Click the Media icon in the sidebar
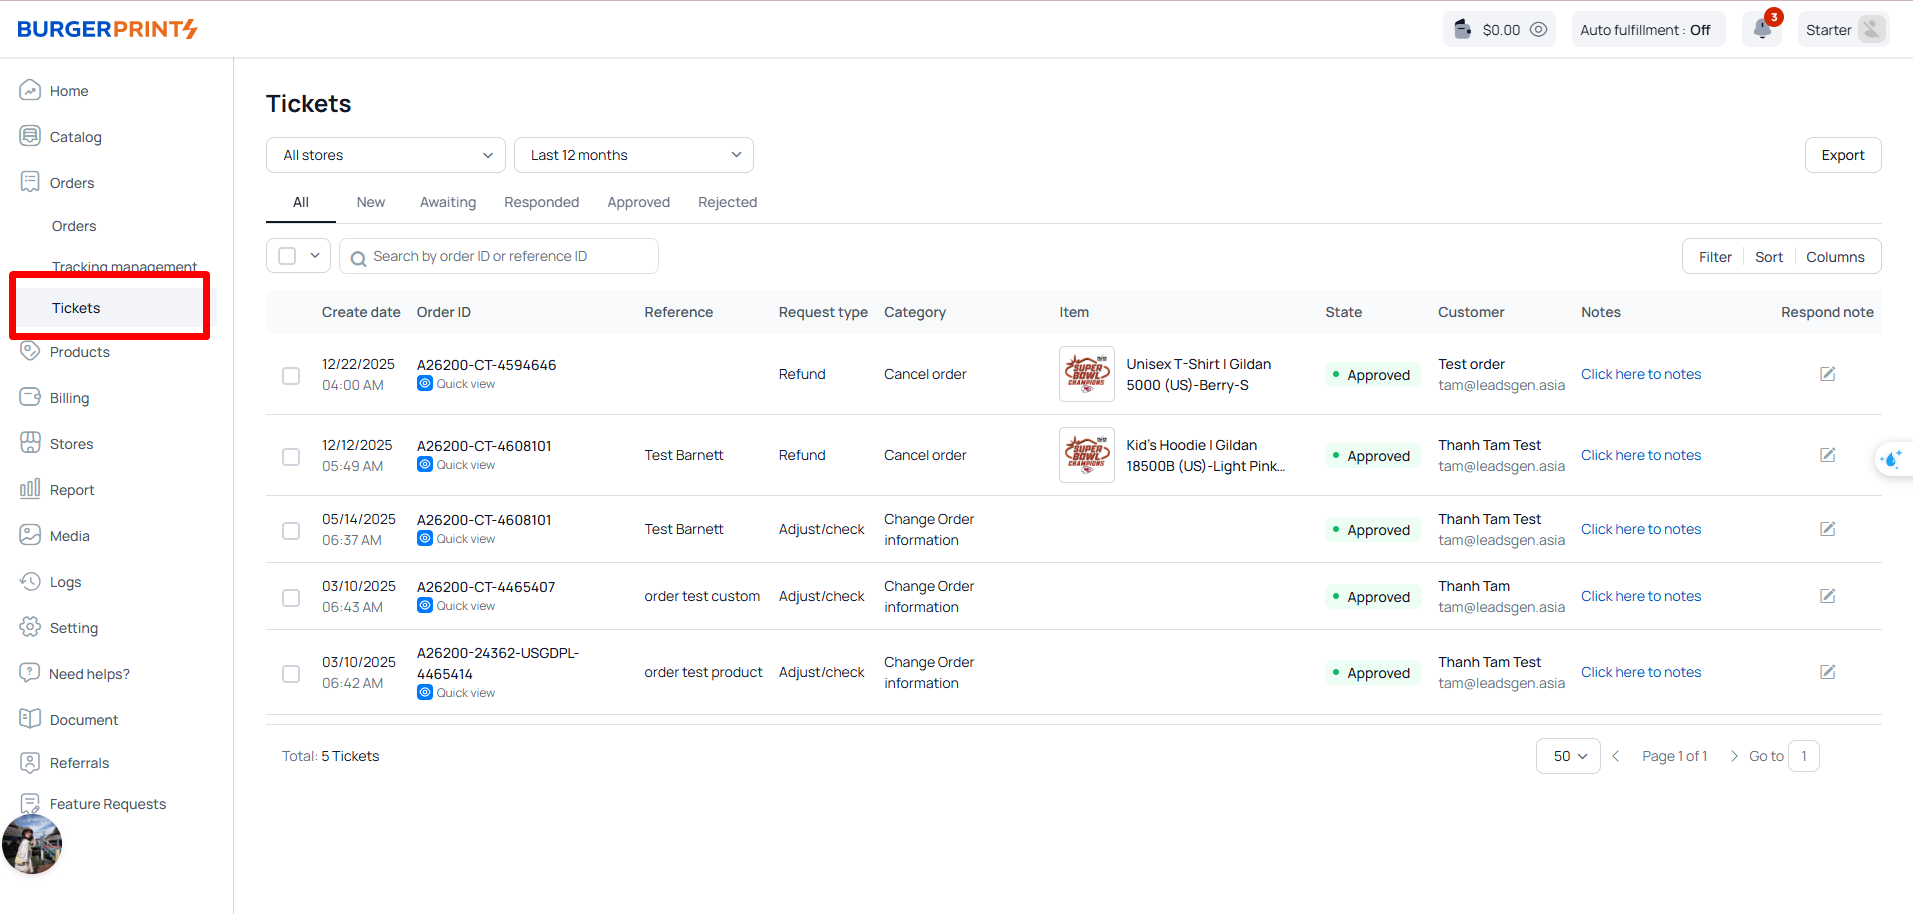Screen dimensions: 1913x914 click(x=30, y=535)
